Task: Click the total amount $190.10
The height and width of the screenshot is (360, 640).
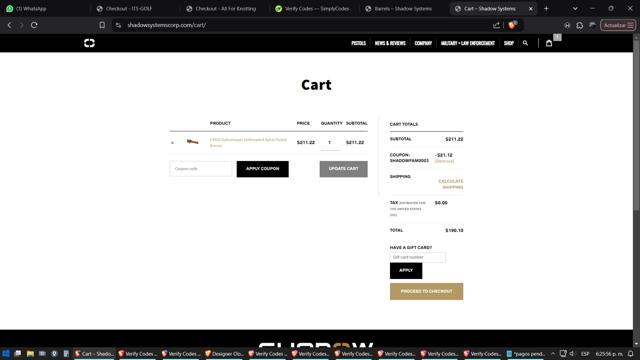Action: click(x=454, y=231)
